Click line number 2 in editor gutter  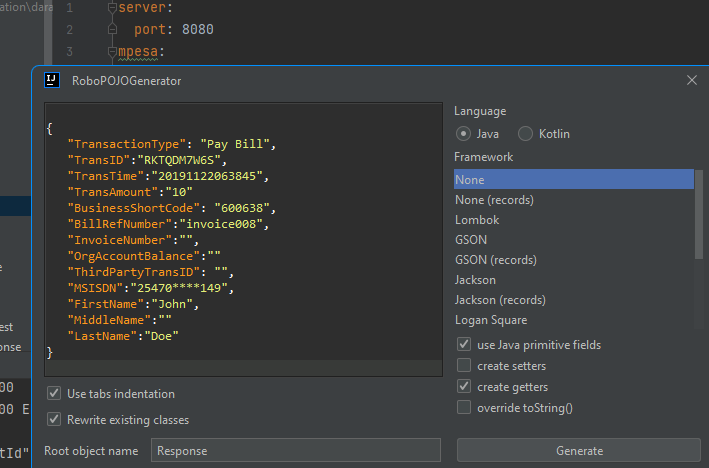coord(70,30)
